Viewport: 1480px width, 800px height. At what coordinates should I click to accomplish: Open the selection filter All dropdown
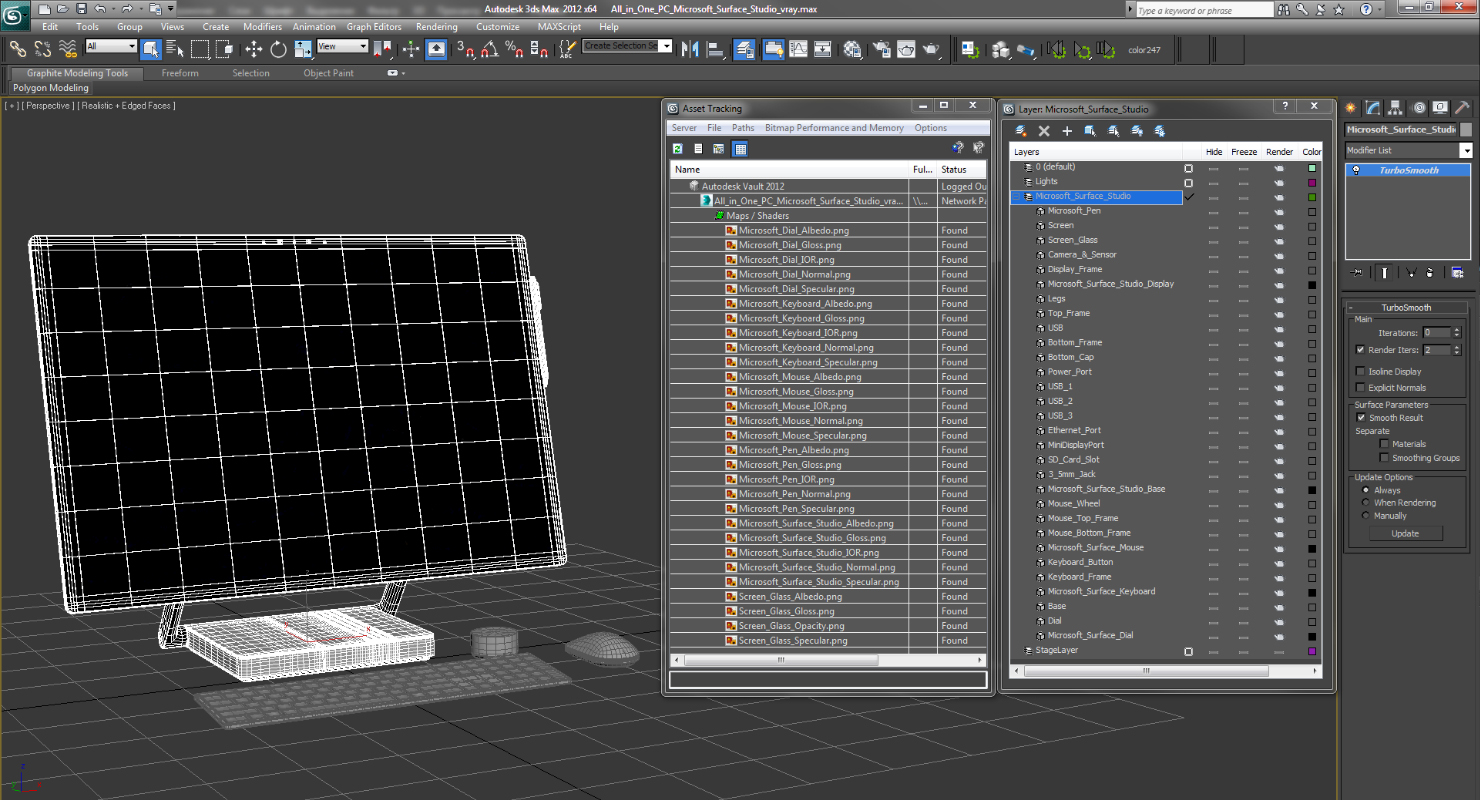click(111, 46)
